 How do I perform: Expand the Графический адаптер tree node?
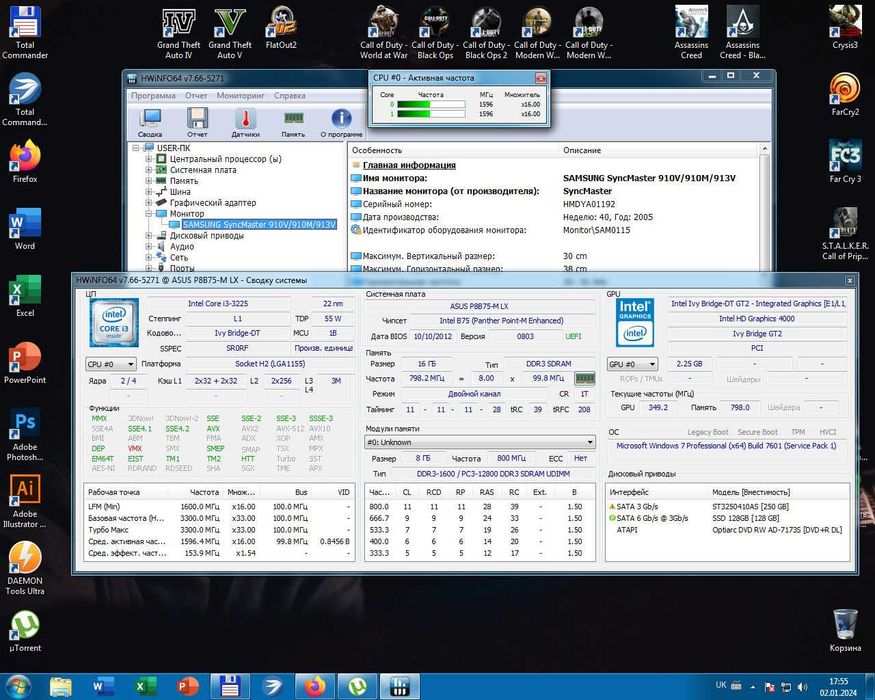(x=149, y=203)
